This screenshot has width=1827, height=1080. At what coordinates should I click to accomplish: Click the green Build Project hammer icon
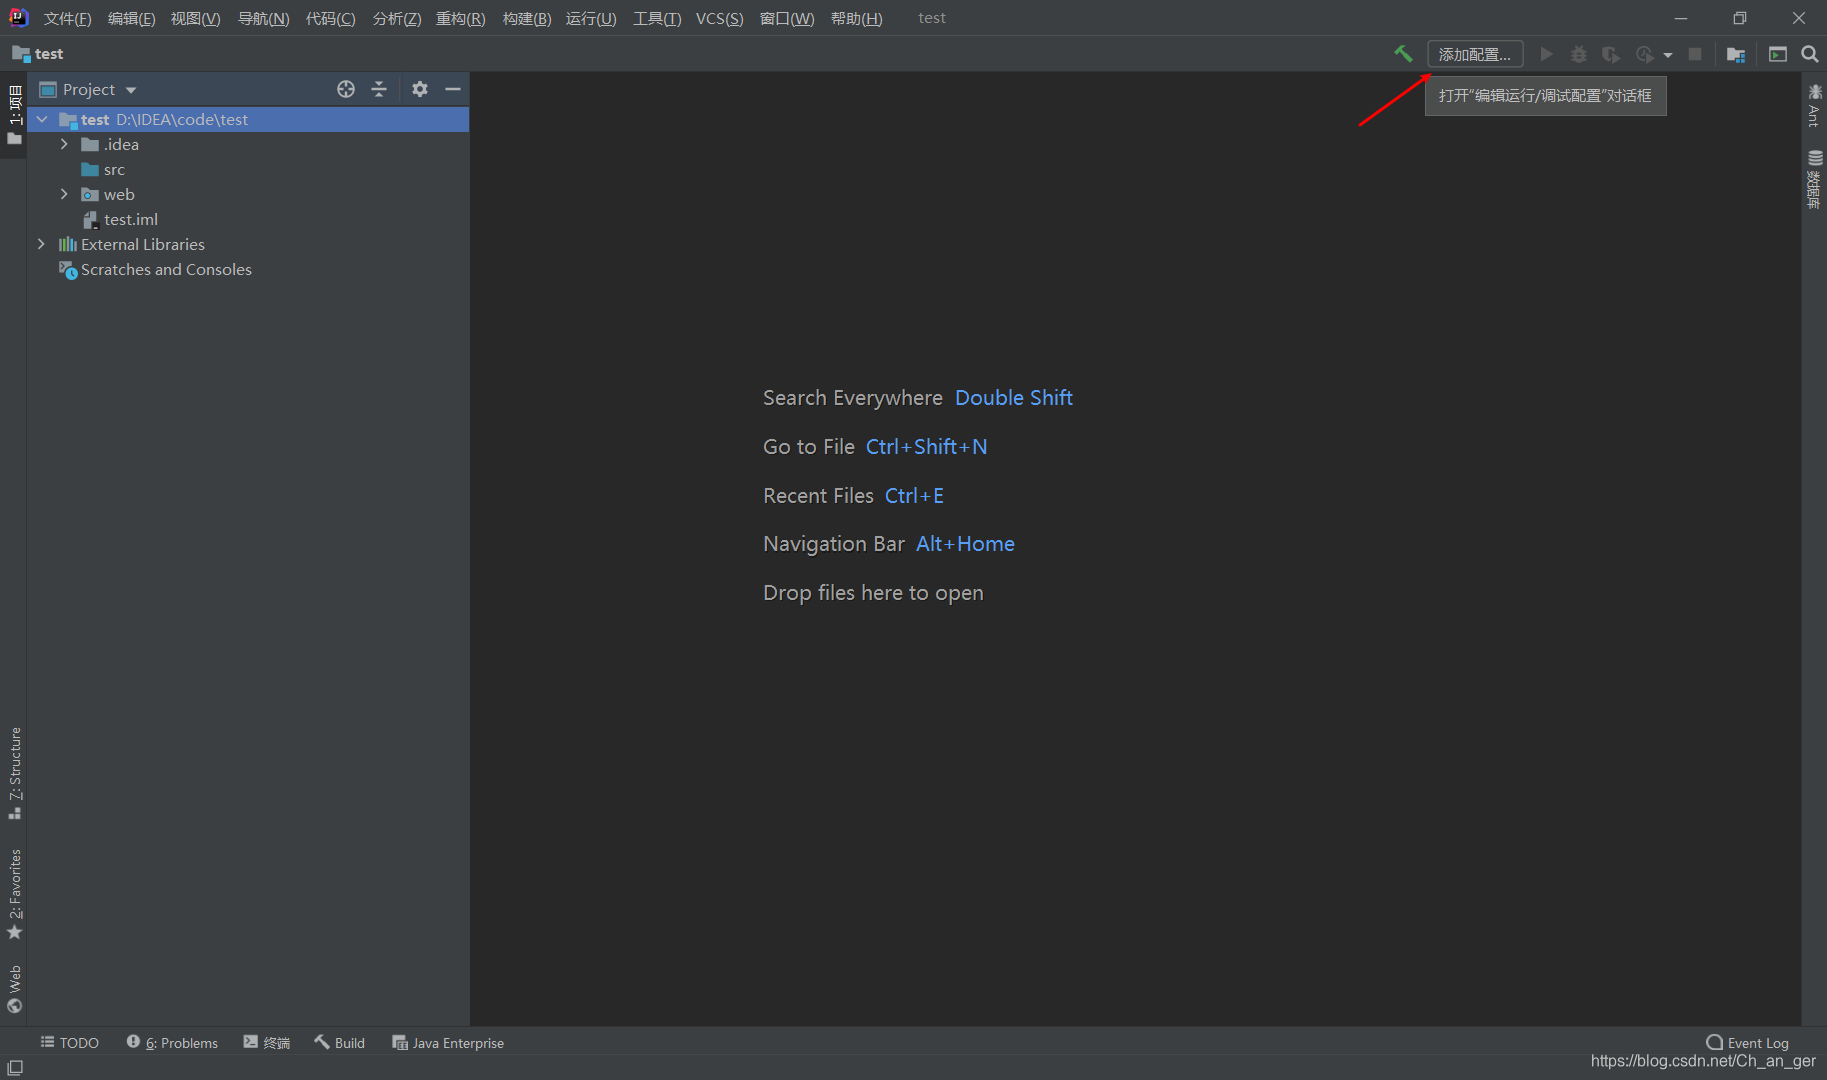click(x=1403, y=54)
